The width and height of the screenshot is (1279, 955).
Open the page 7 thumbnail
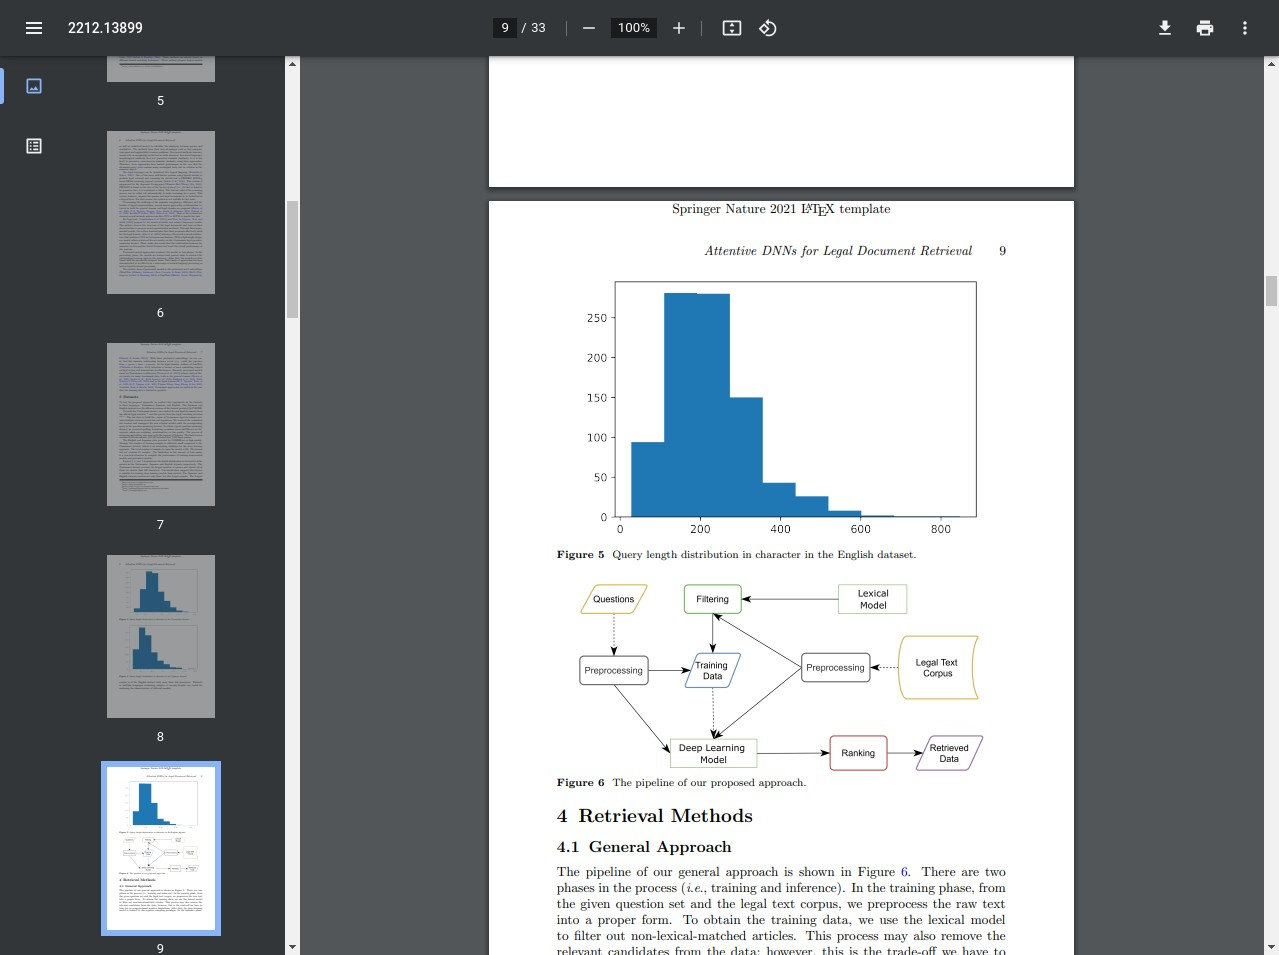point(161,424)
